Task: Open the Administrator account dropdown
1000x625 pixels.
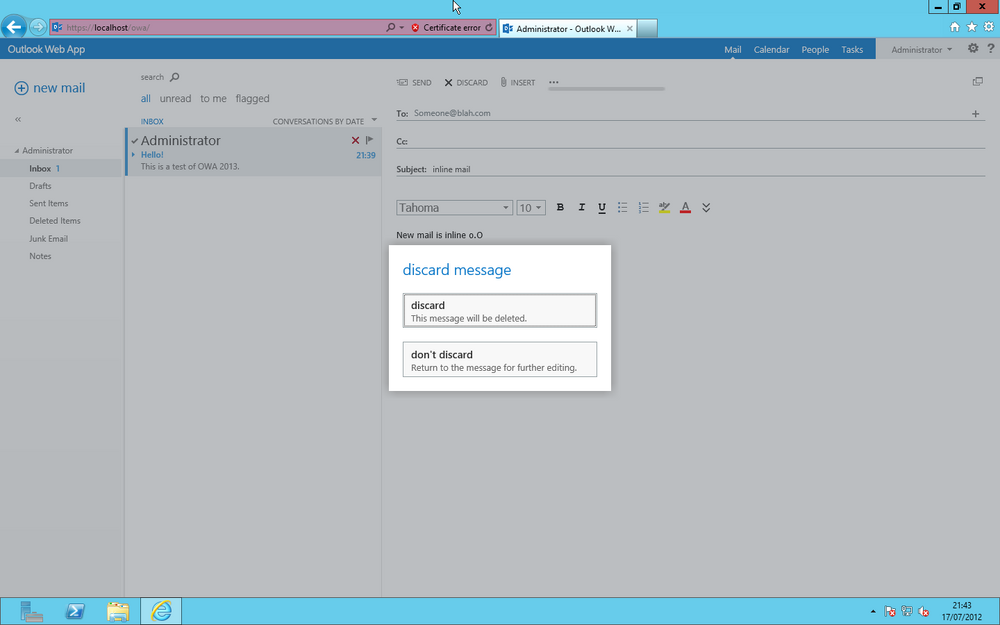Action: pos(921,49)
